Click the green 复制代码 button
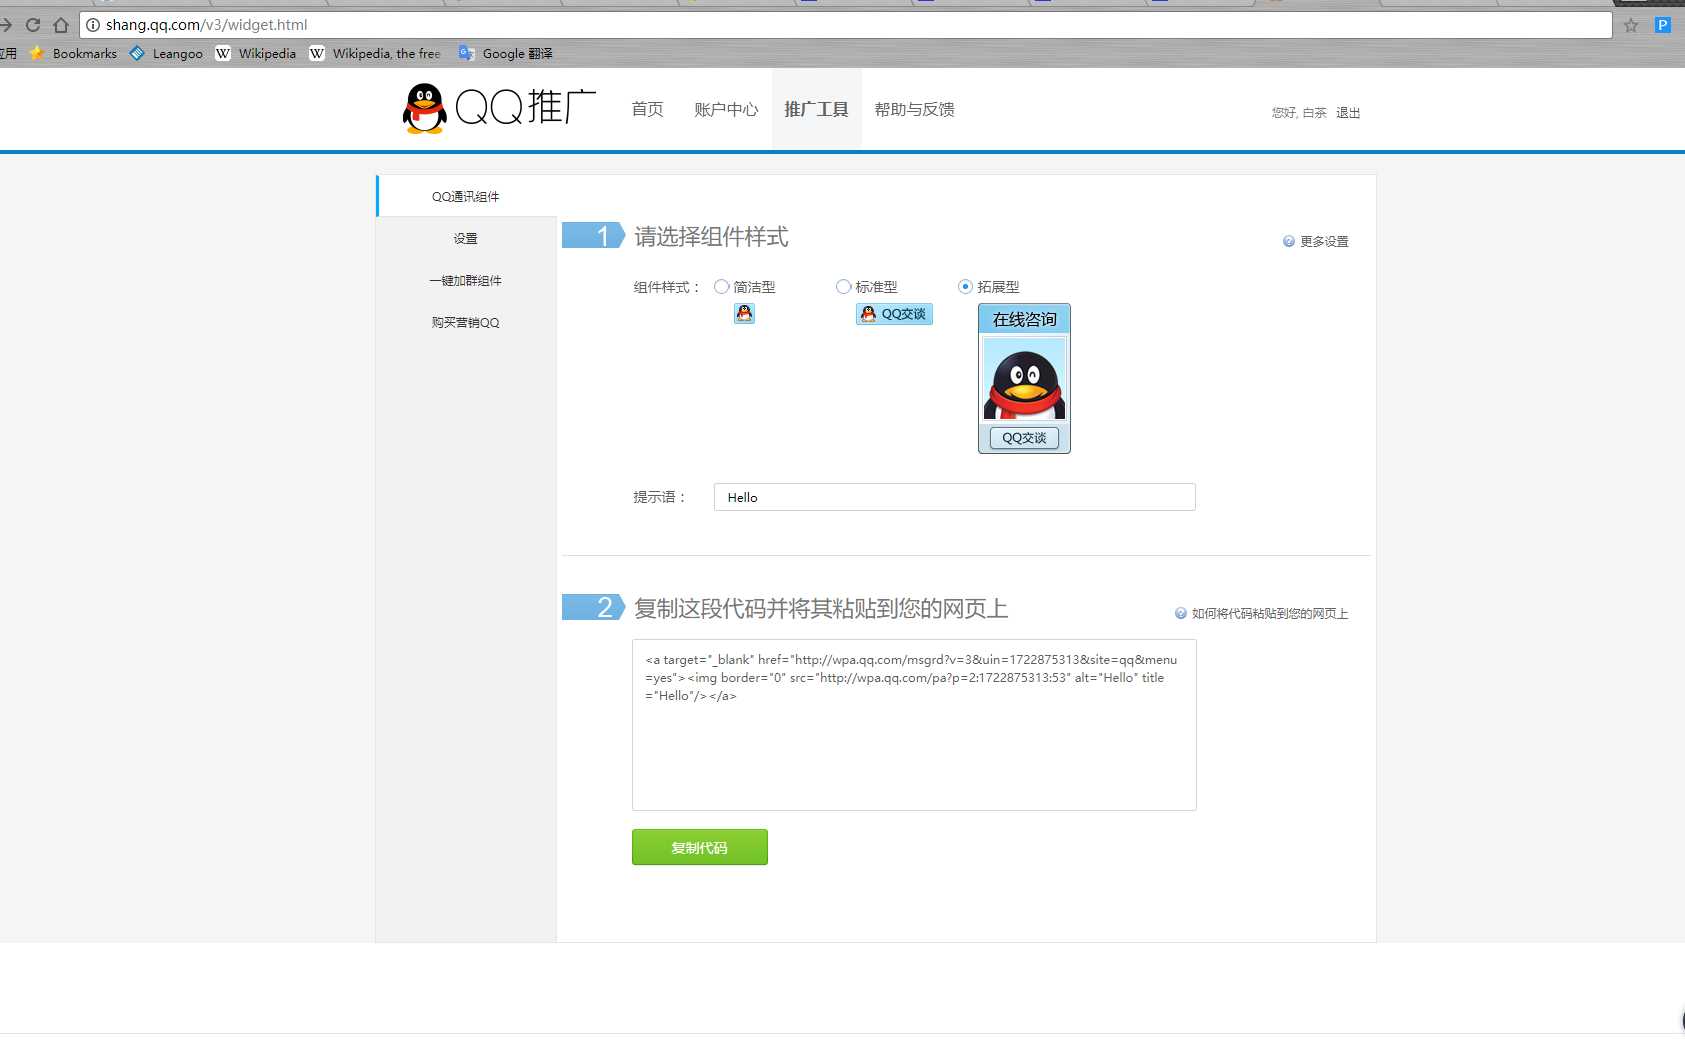The height and width of the screenshot is (1052, 1685). 700,847
